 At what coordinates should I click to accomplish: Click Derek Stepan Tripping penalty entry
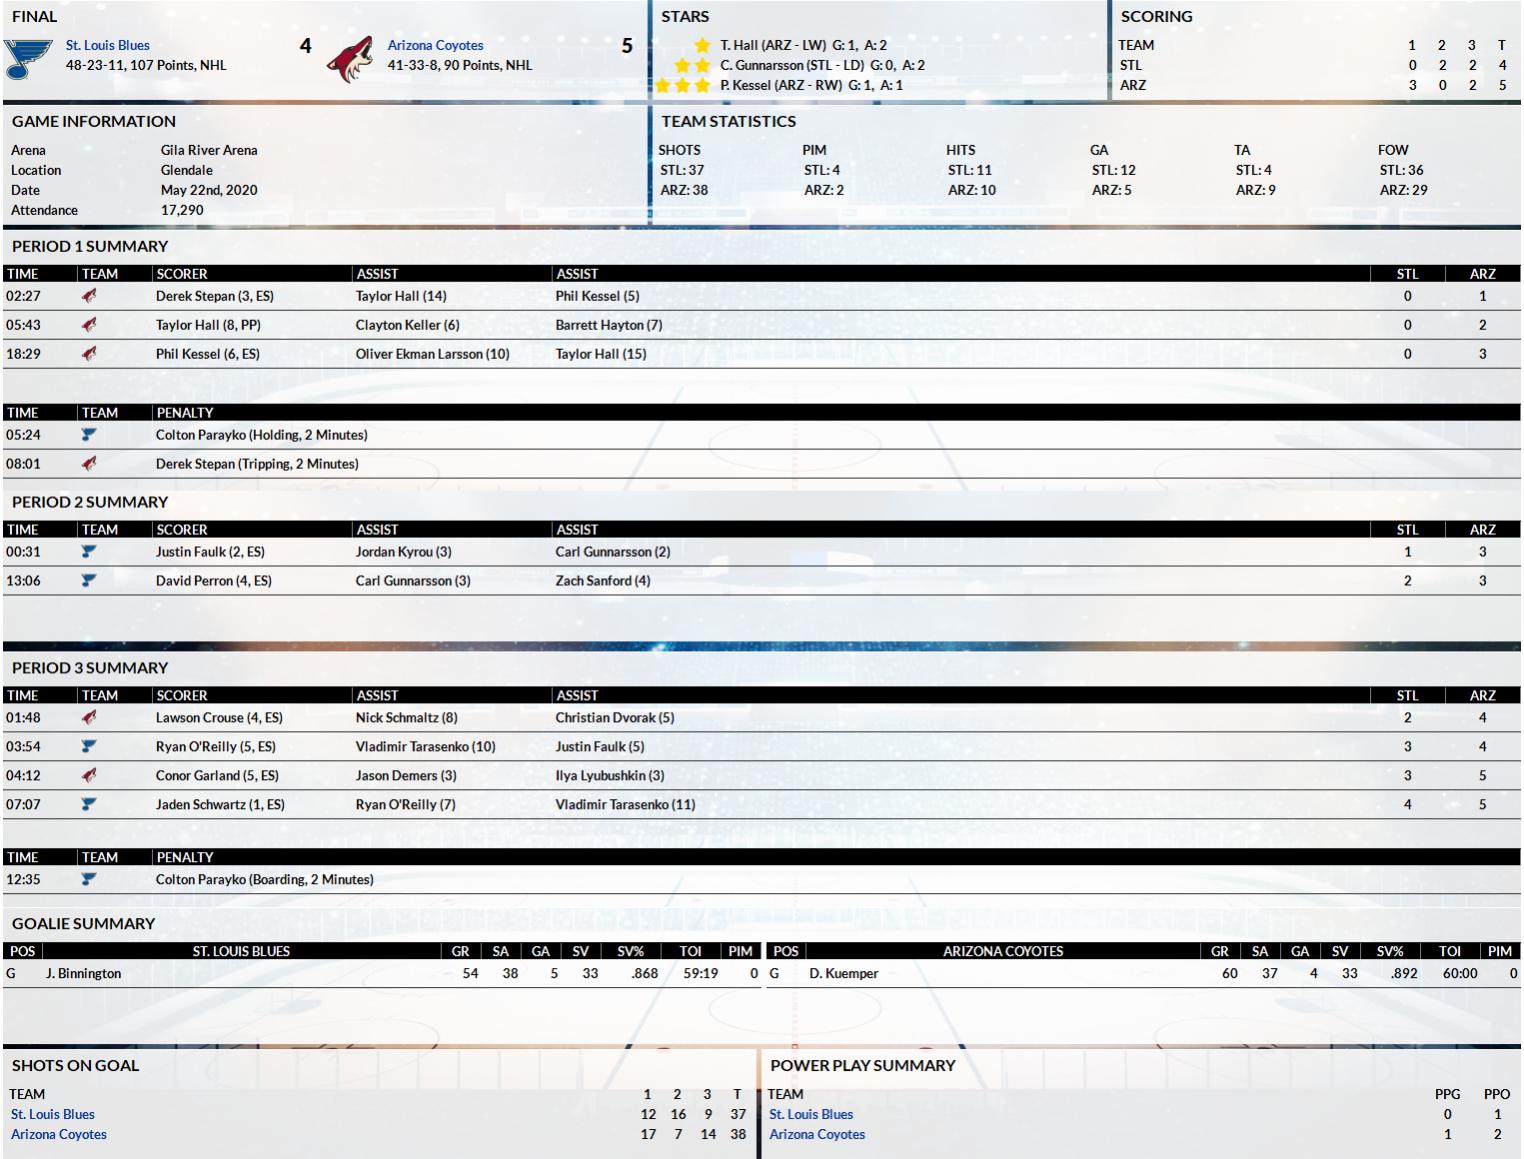coord(257,464)
